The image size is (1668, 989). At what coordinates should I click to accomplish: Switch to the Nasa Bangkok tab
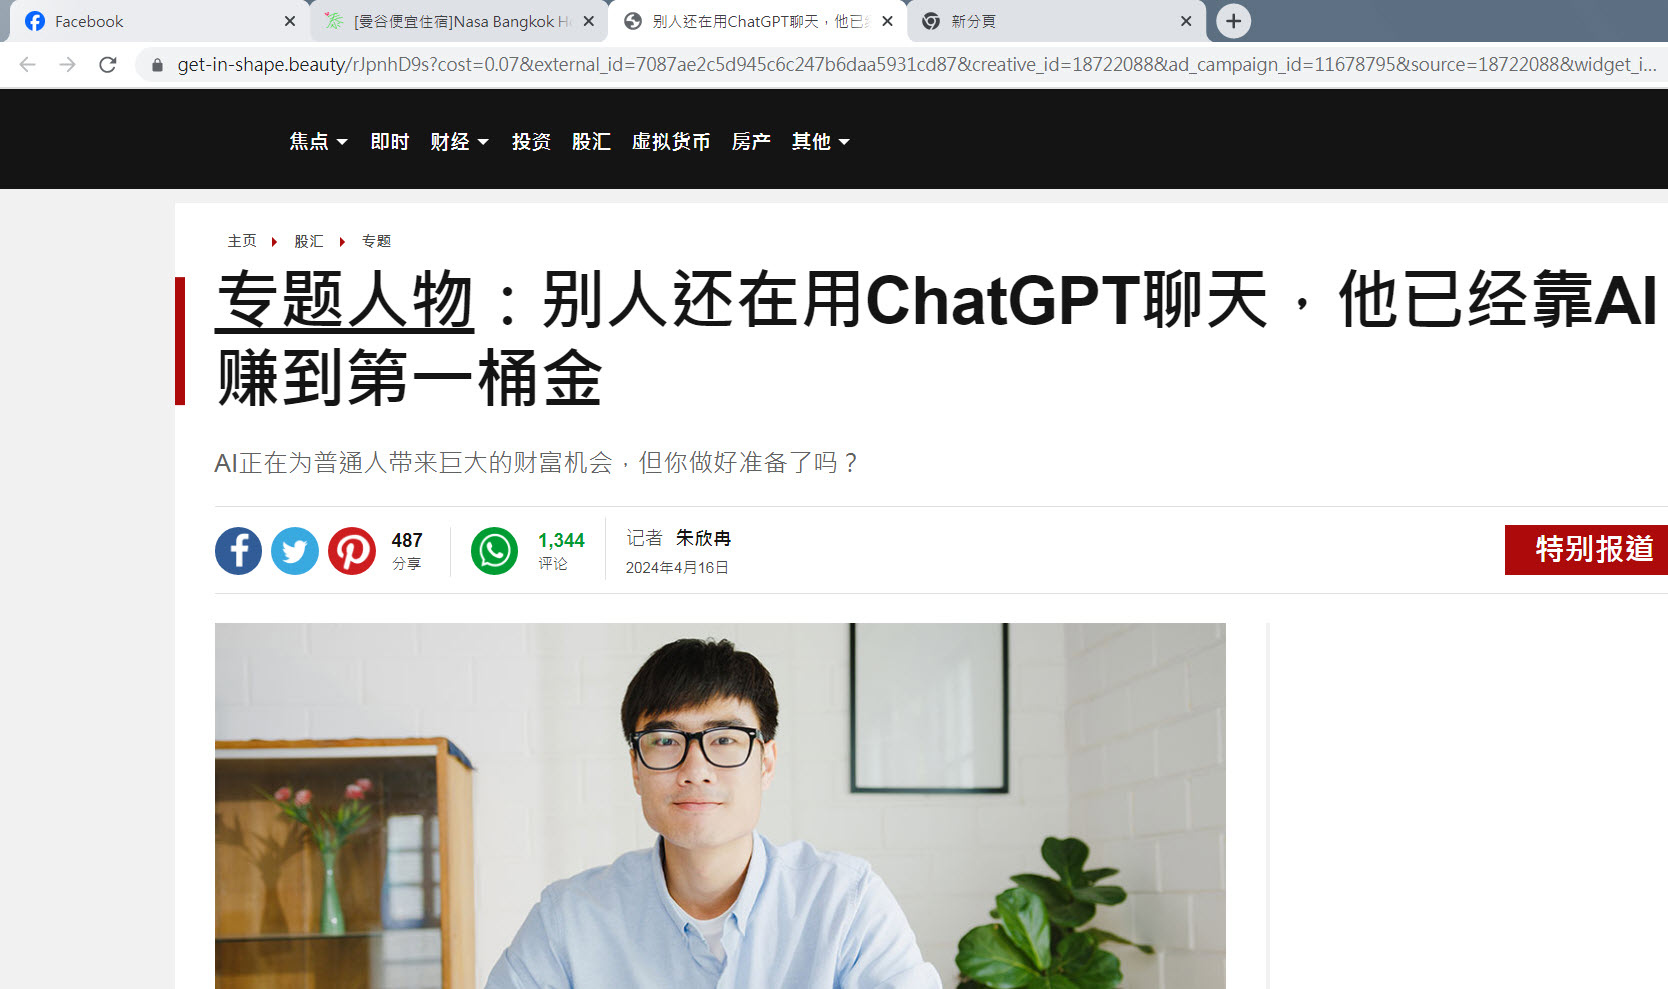[x=459, y=21]
